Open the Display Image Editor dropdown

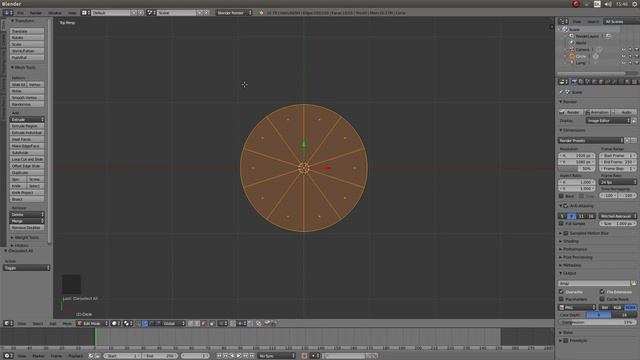608,121
